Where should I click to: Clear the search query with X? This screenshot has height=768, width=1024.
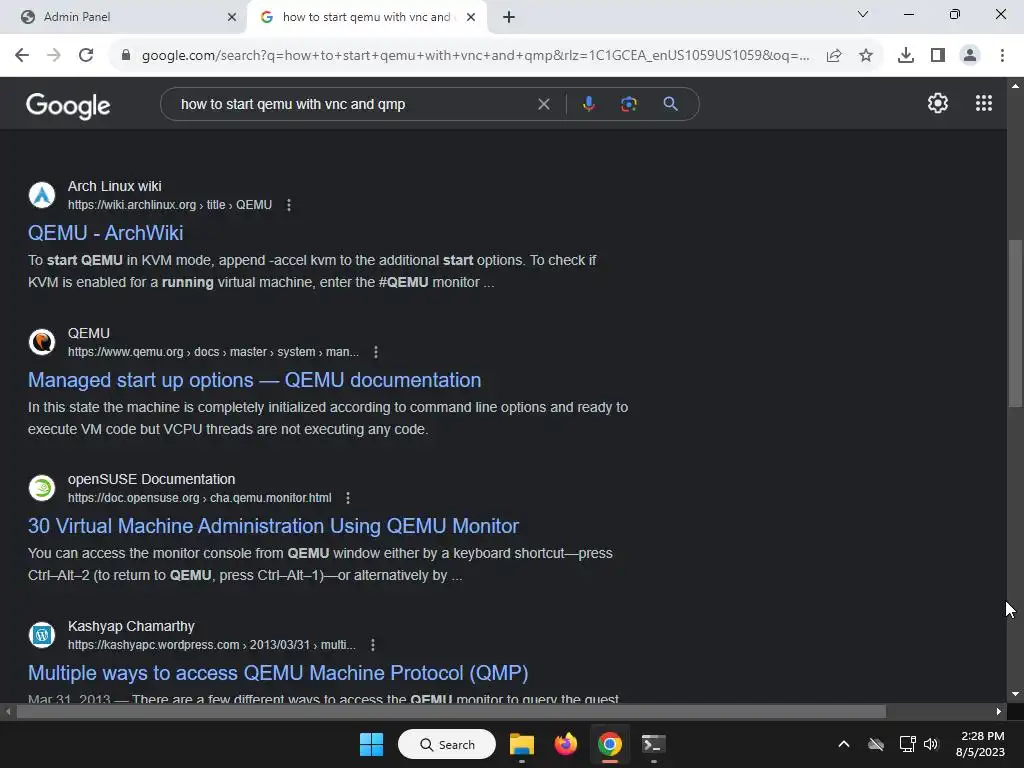[x=543, y=104]
